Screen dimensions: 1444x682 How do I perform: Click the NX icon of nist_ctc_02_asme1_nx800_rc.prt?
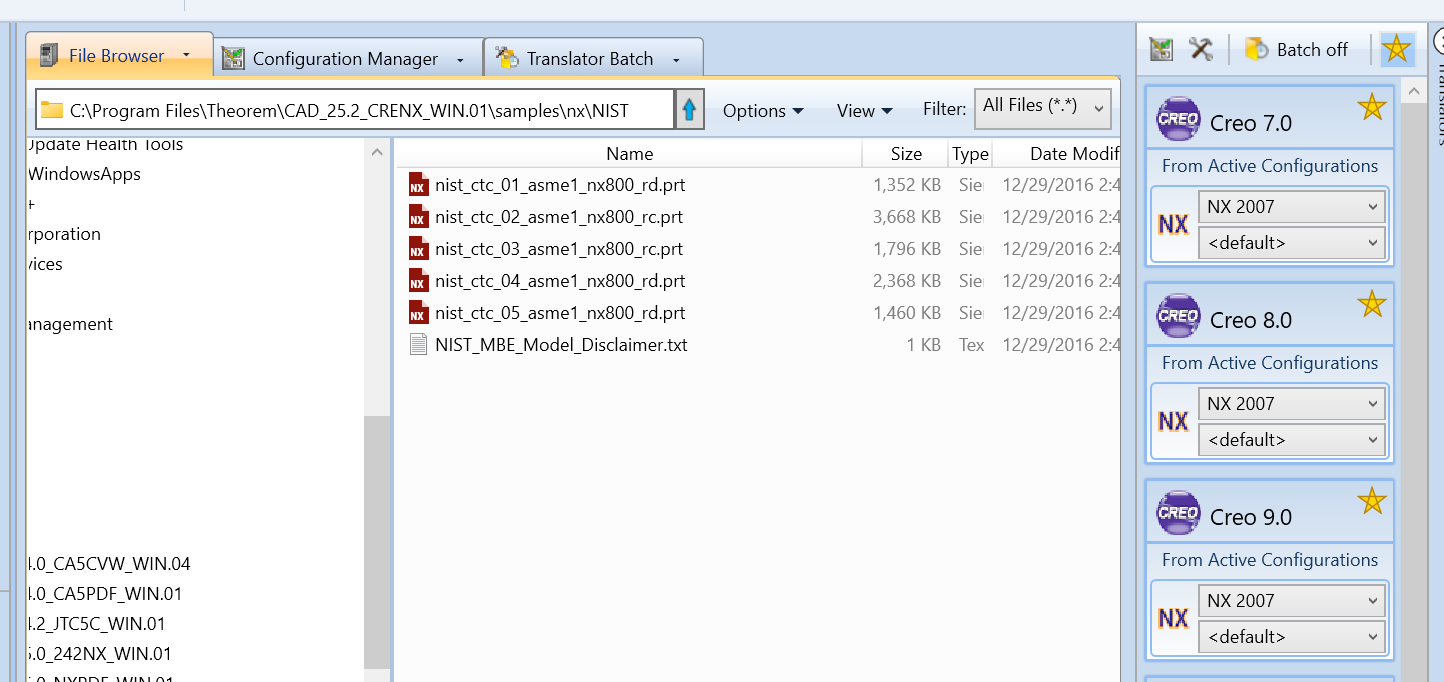point(418,217)
